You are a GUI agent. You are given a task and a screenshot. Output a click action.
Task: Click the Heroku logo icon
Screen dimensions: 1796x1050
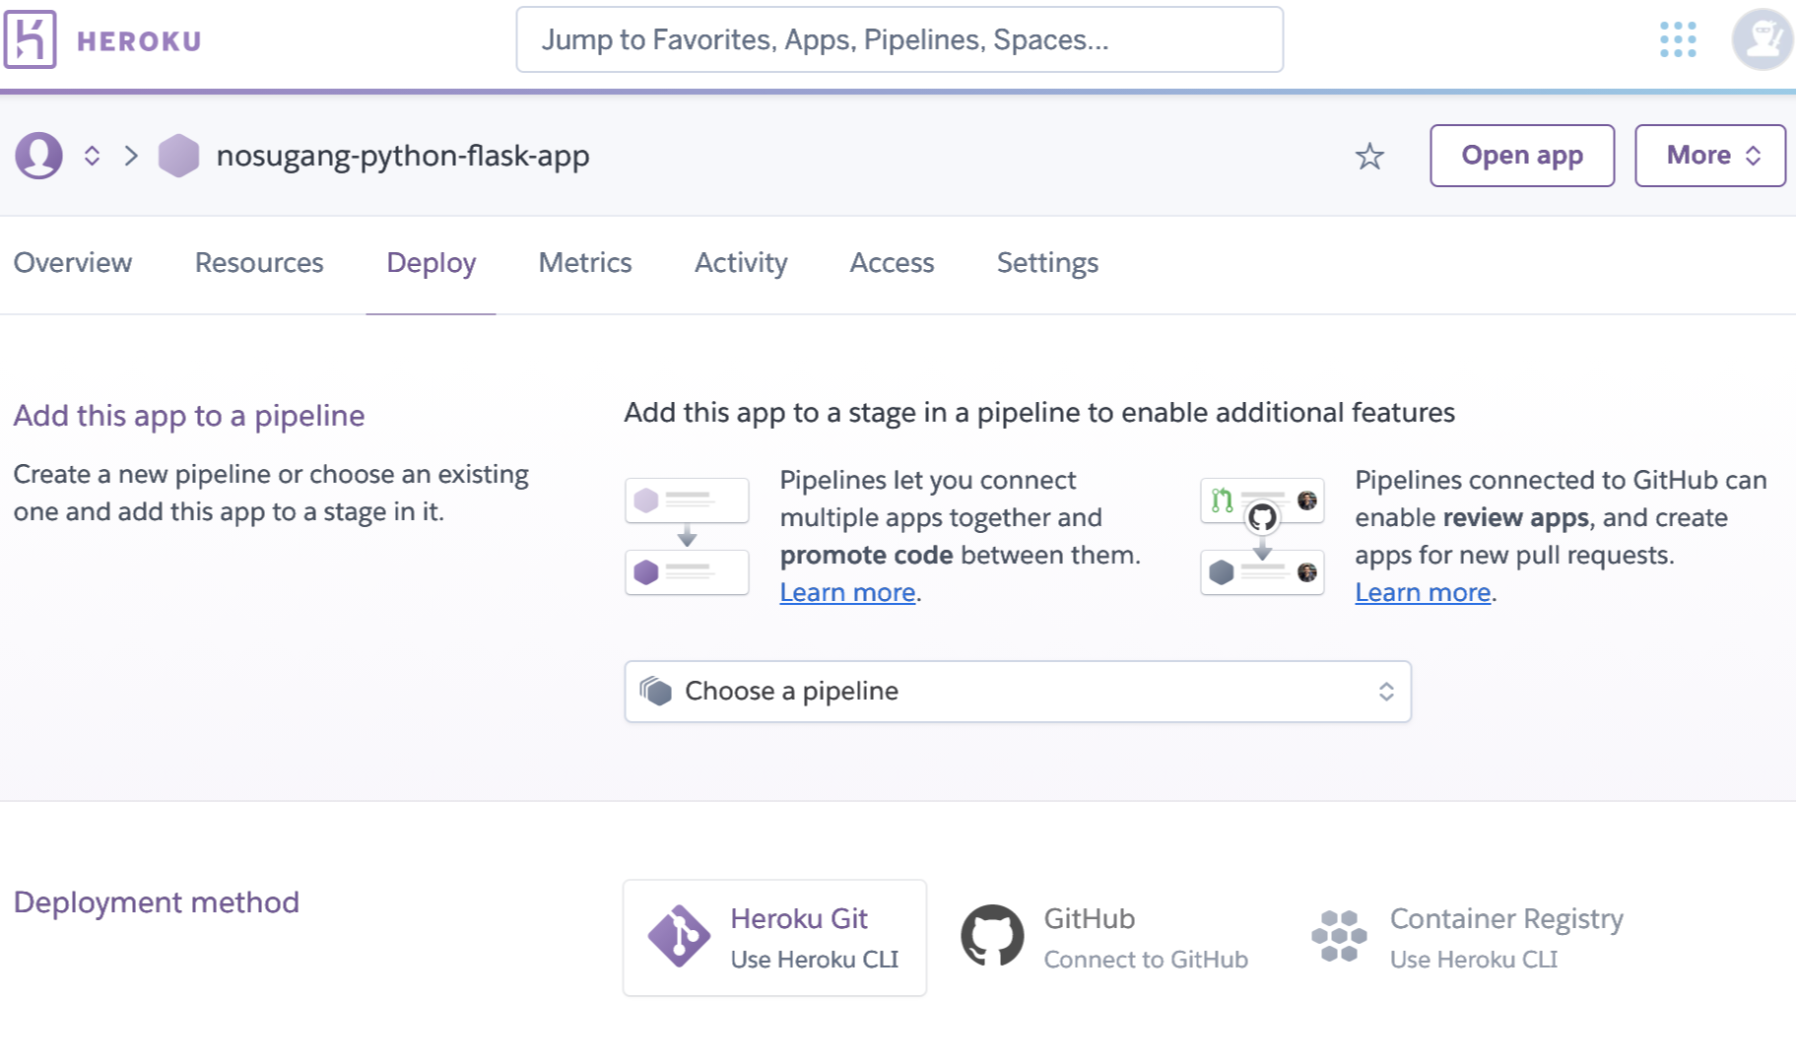click(30, 40)
